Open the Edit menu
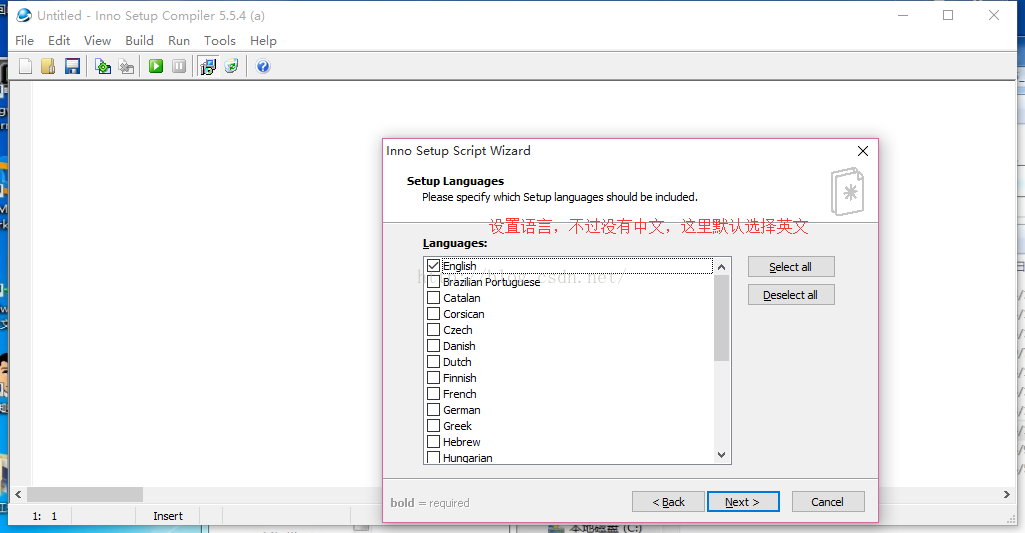This screenshot has height=533, width=1025. click(x=59, y=41)
